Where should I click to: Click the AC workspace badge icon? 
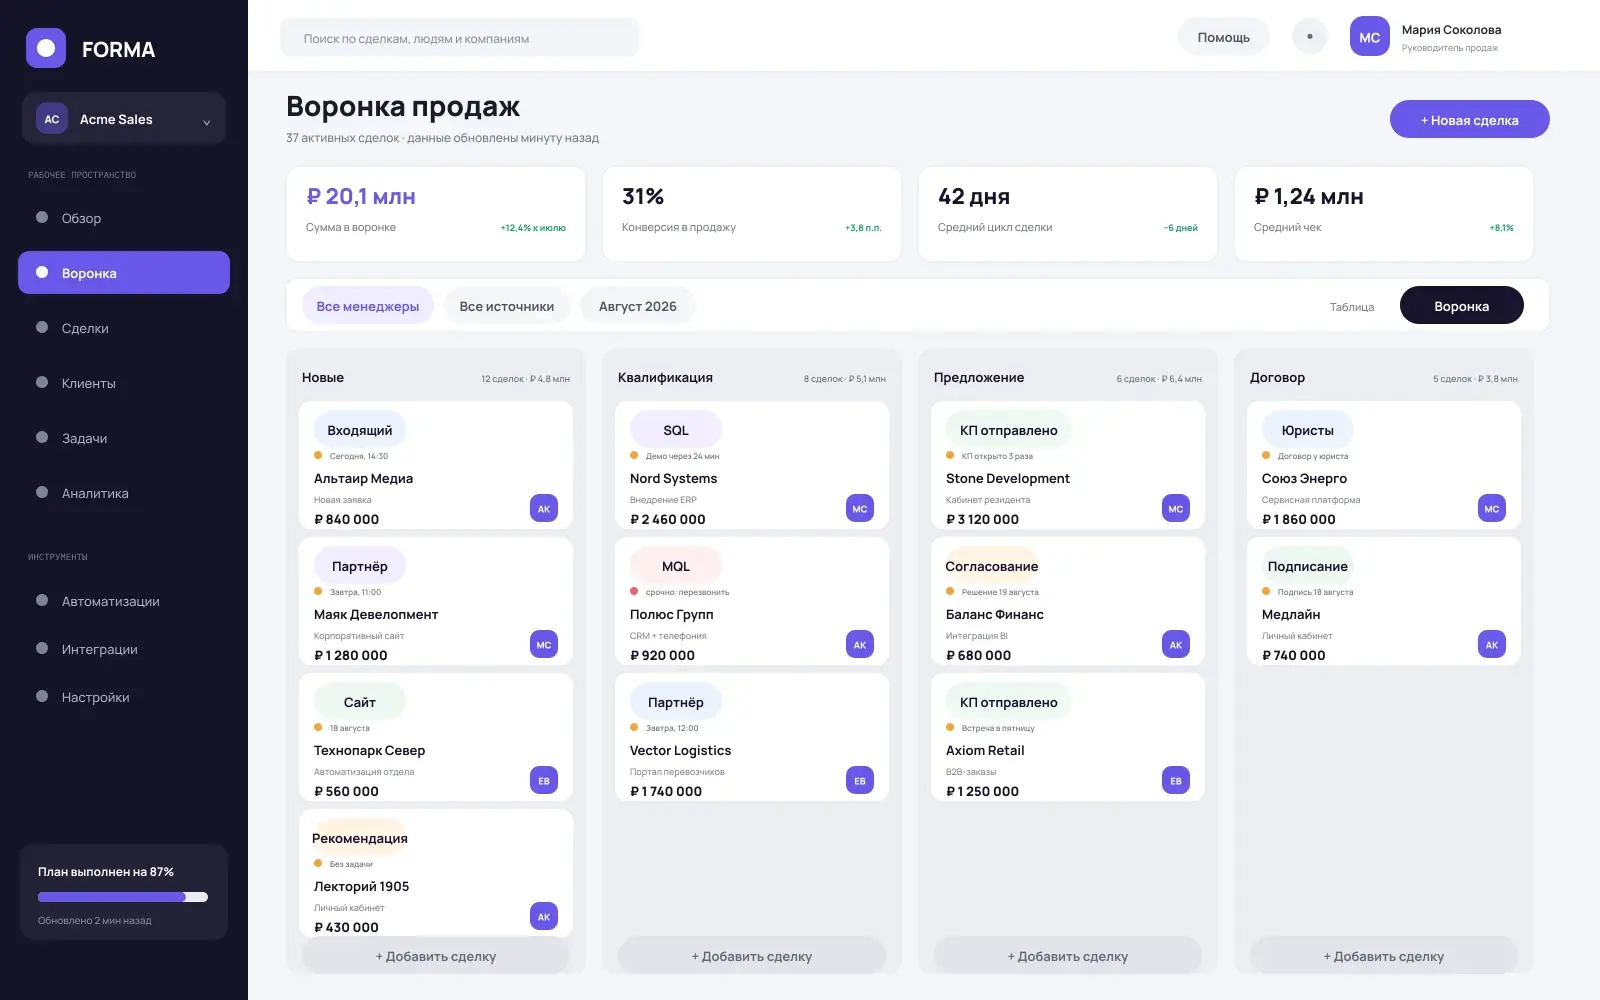[x=52, y=119]
